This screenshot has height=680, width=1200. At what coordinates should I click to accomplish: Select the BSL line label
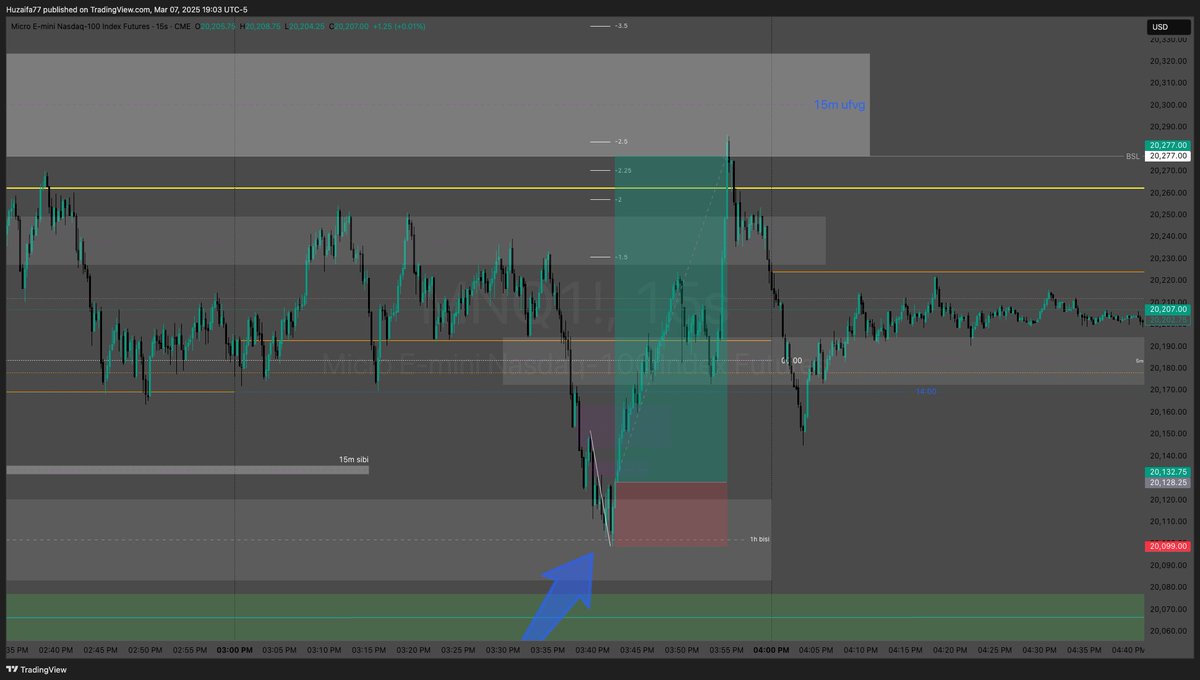tap(1132, 156)
